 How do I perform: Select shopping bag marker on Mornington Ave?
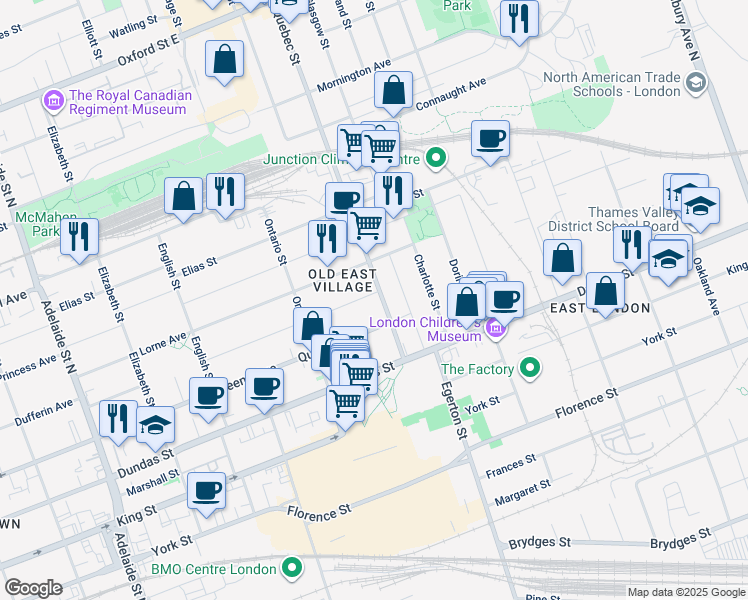393,91
